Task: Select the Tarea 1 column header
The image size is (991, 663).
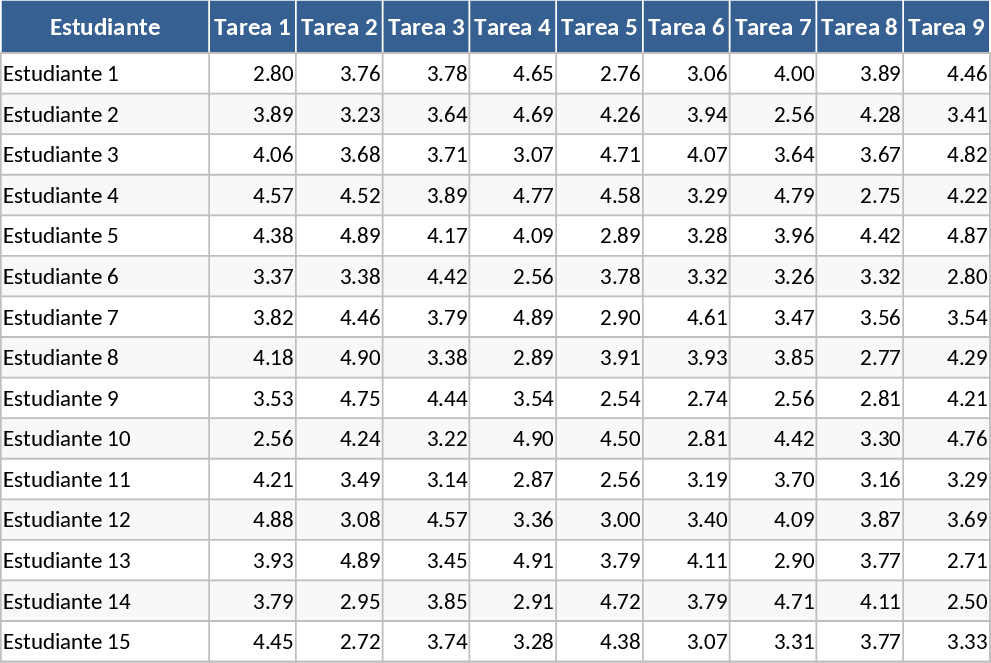Action: (253, 27)
